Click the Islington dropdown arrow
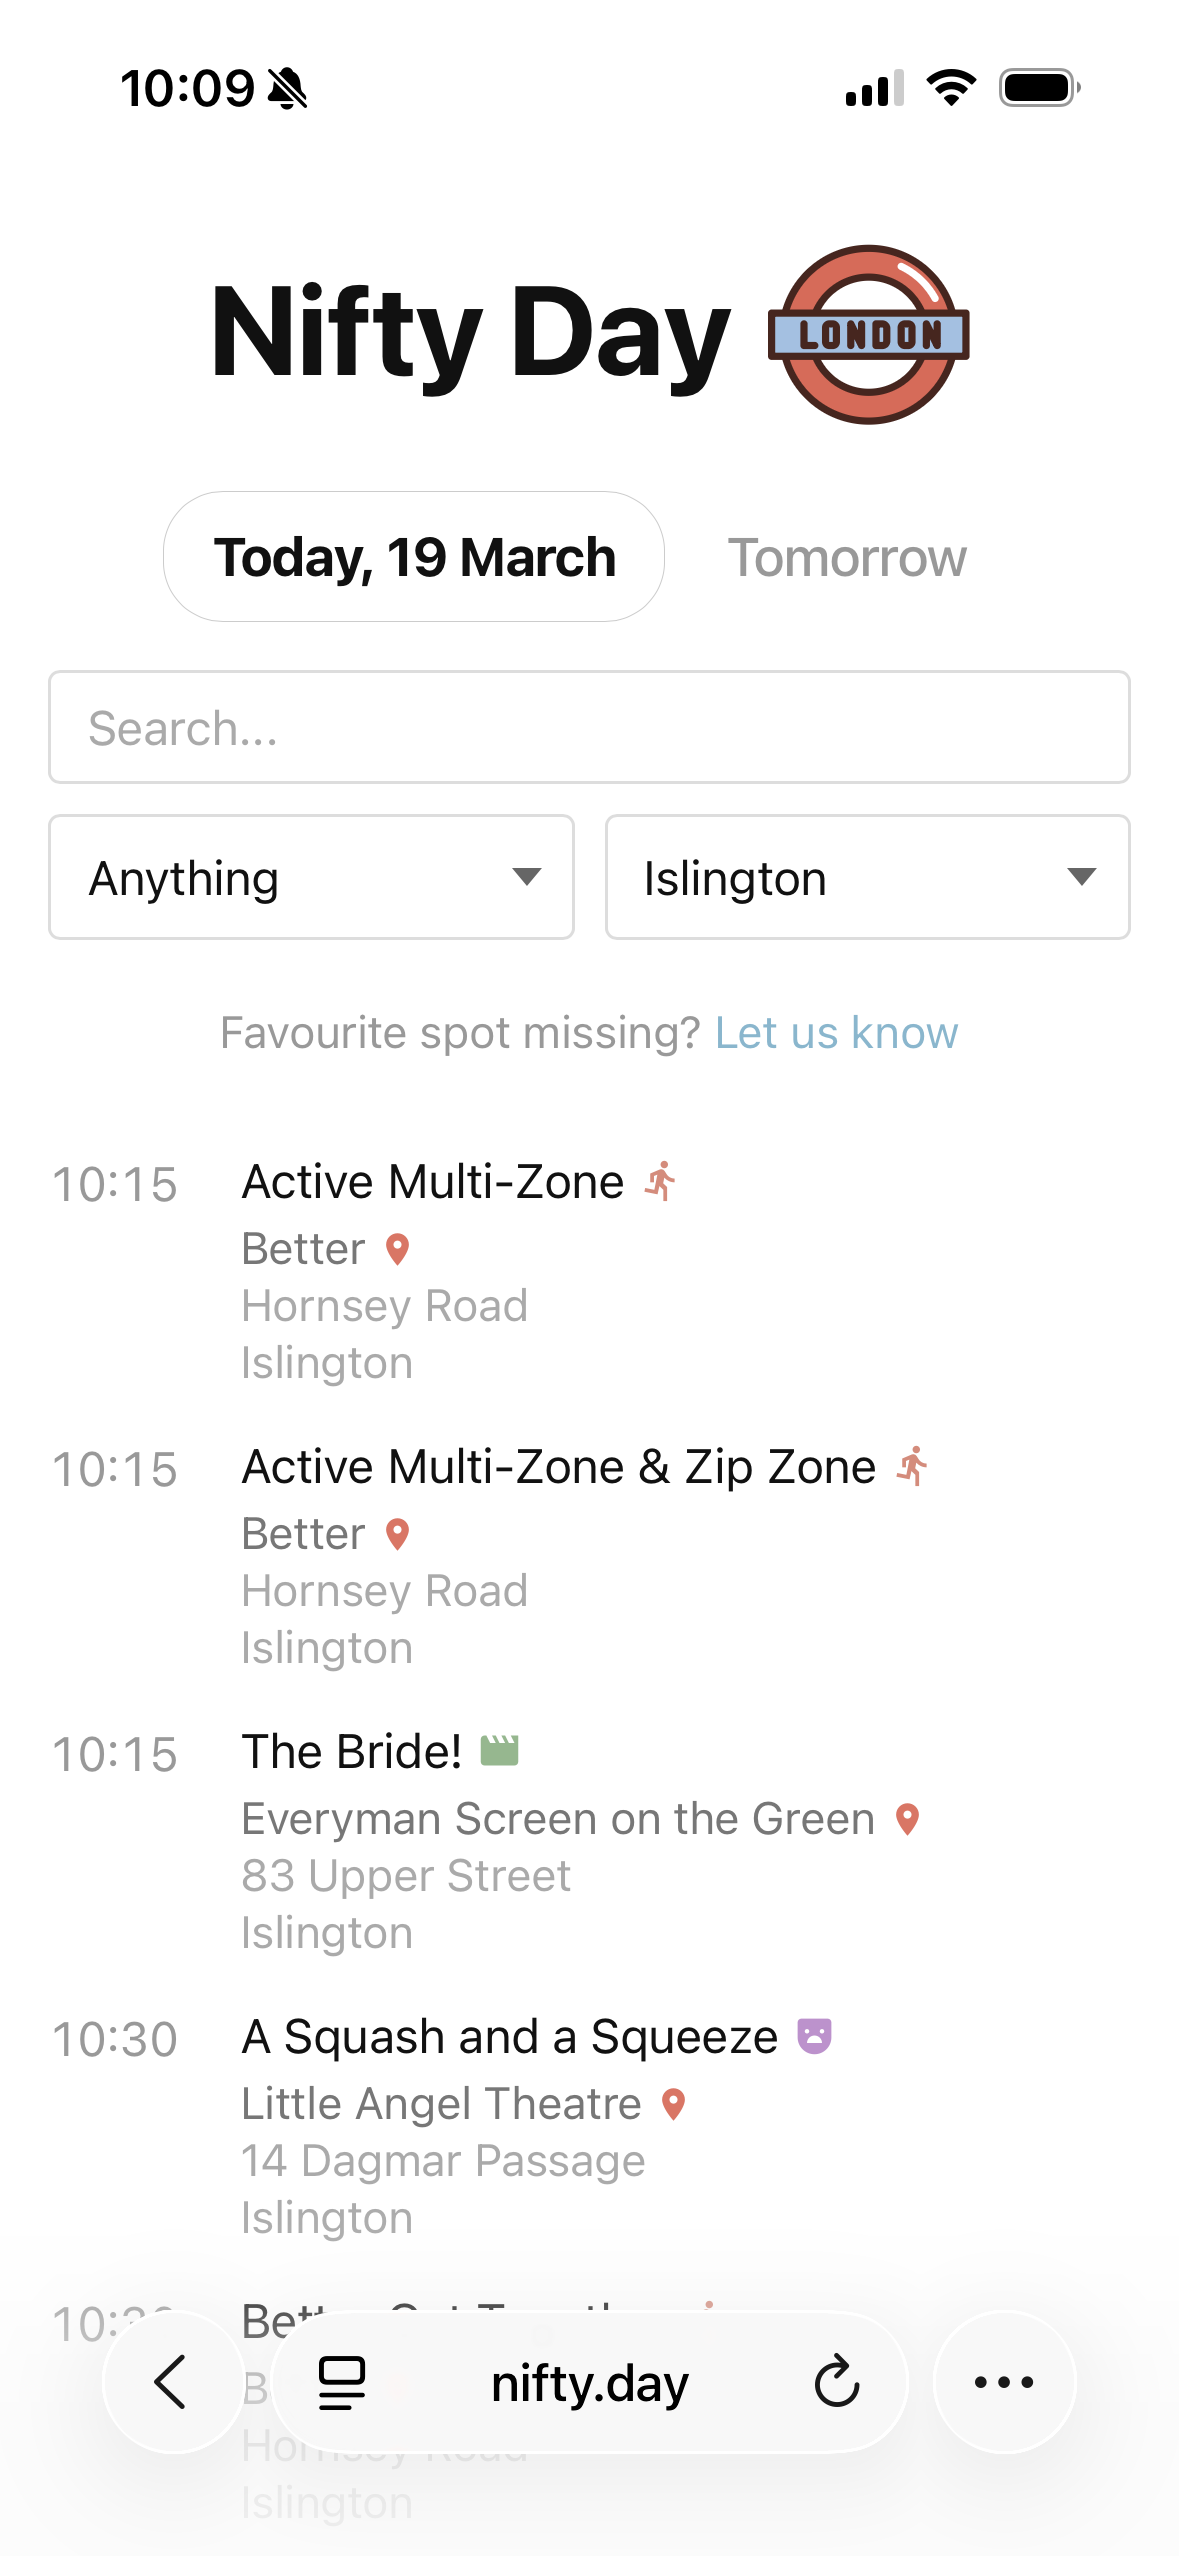1179x2556 pixels. coord(1081,877)
